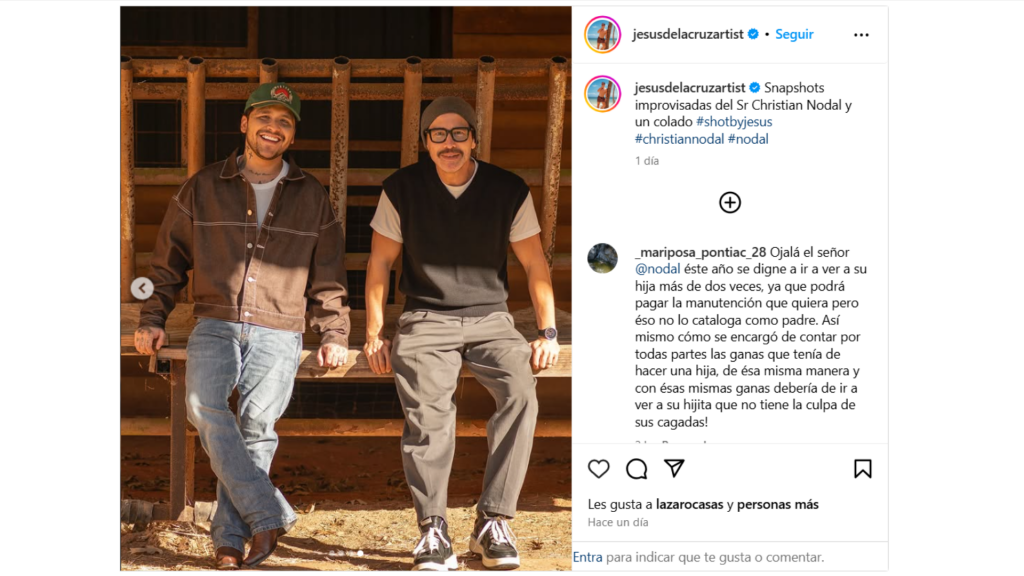The width and height of the screenshot is (1024, 576).
Task: Go to previous photo in carousel
Action: [x=142, y=288]
